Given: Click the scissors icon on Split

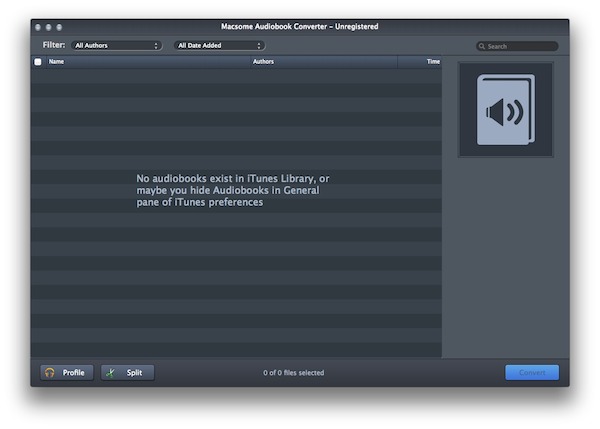Looking at the screenshot, I should [x=111, y=372].
